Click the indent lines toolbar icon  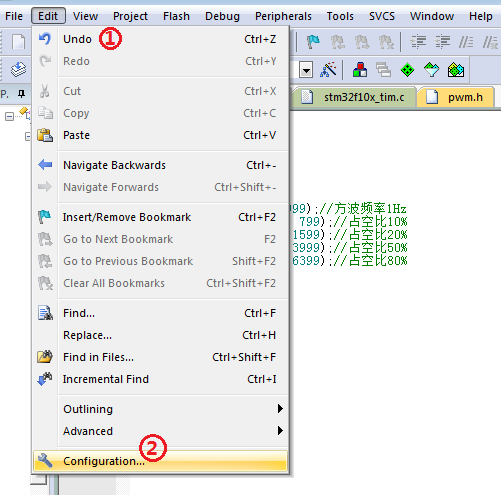pyautogui.click(x=418, y=42)
